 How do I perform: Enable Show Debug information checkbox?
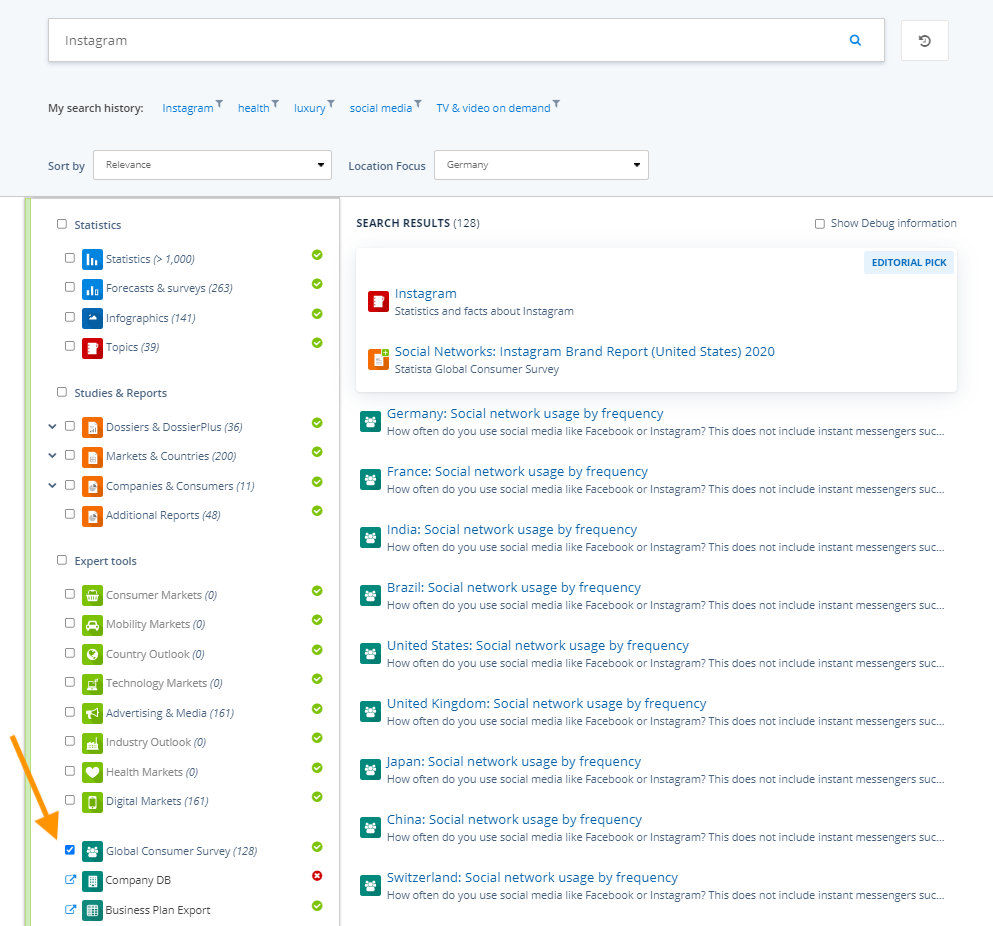tap(819, 224)
